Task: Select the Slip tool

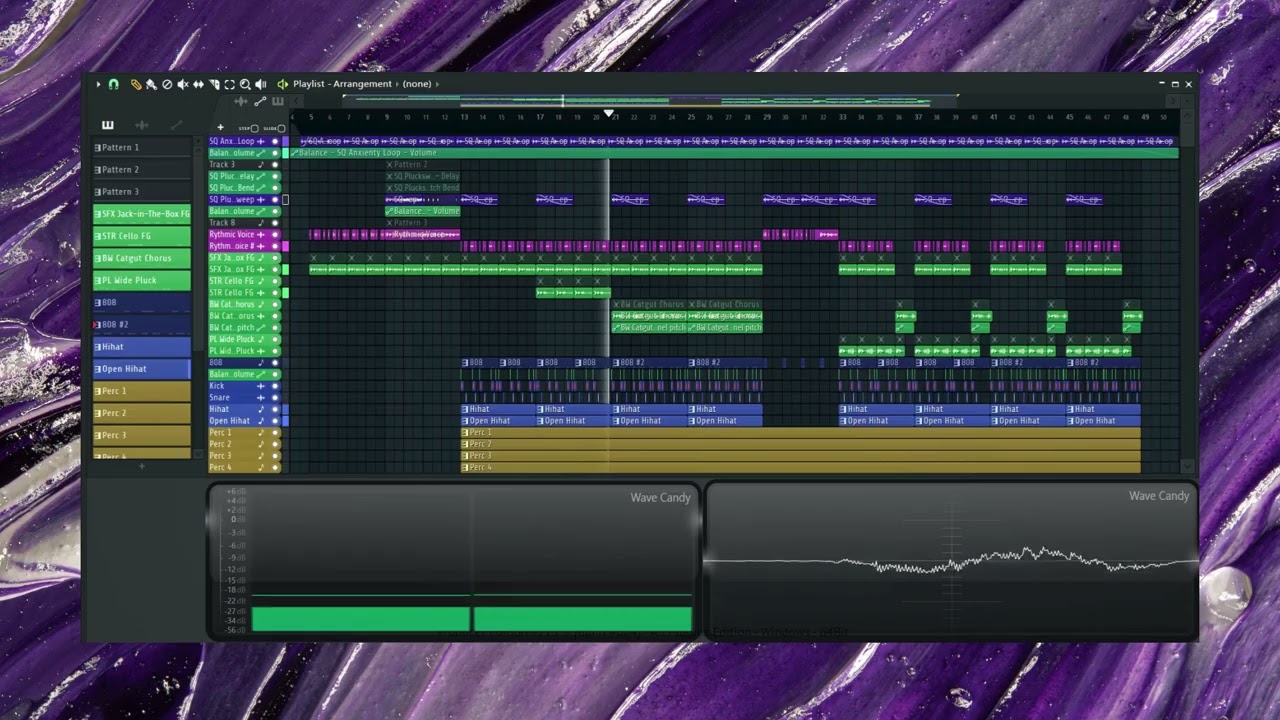Action: [198, 84]
